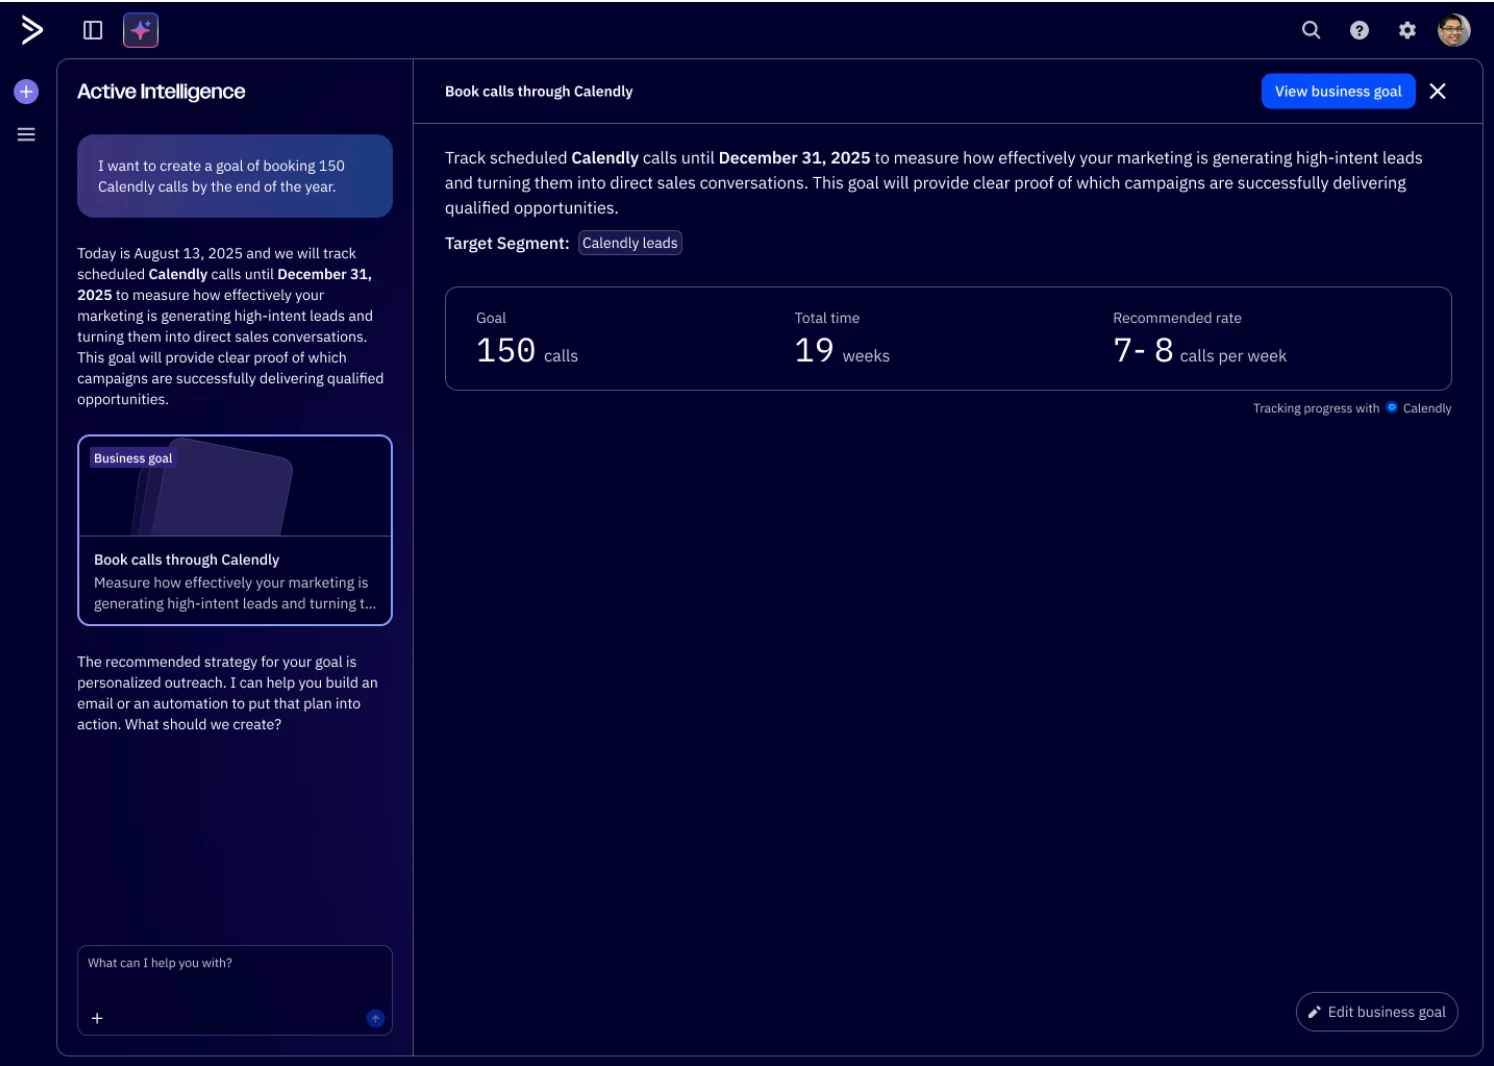Open the settings gear icon
This screenshot has height=1066, width=1494.
(1405, 31)
